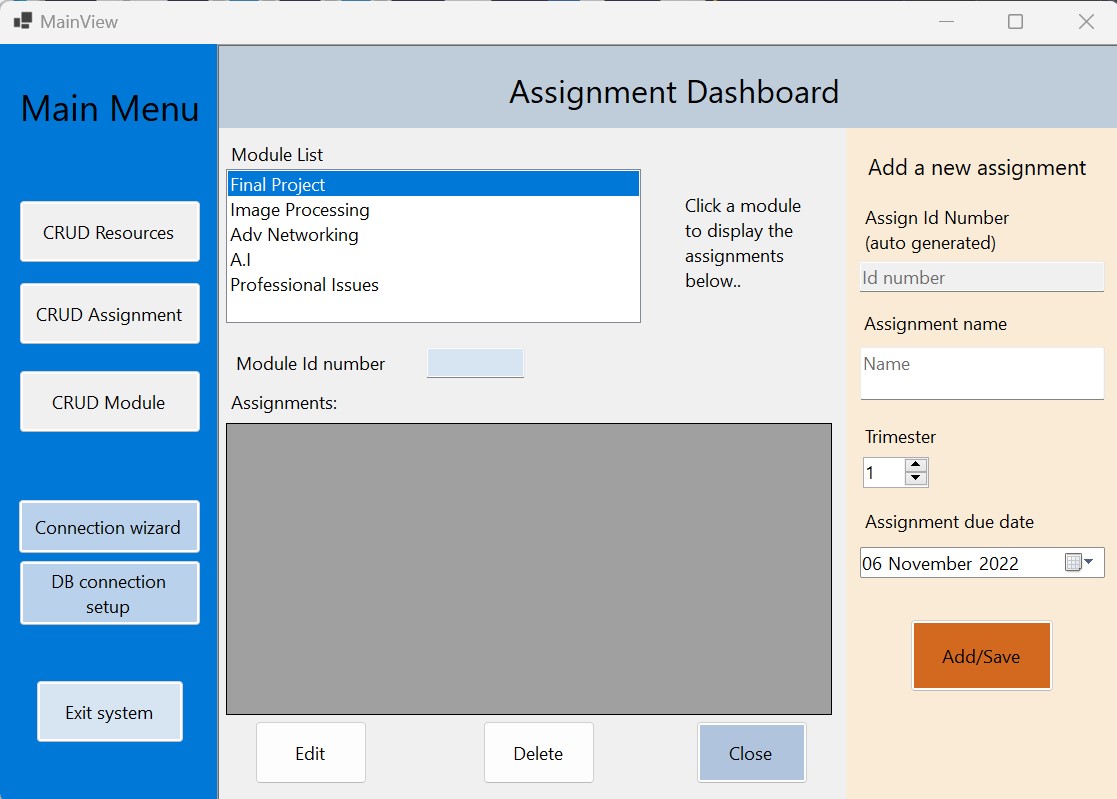Click the Assignment name input field
Viewport: 1117px width, 799px height.
pyautogui.click(x=981, y=373)
